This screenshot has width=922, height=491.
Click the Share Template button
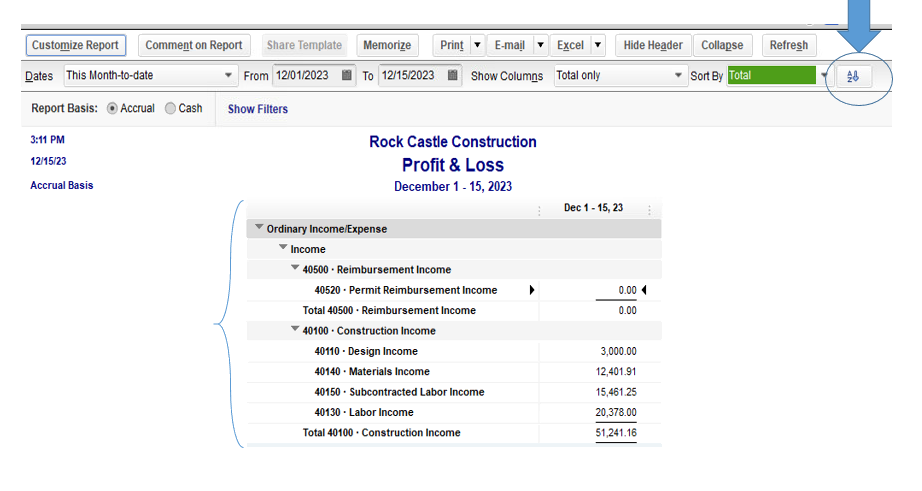(304, 45)
